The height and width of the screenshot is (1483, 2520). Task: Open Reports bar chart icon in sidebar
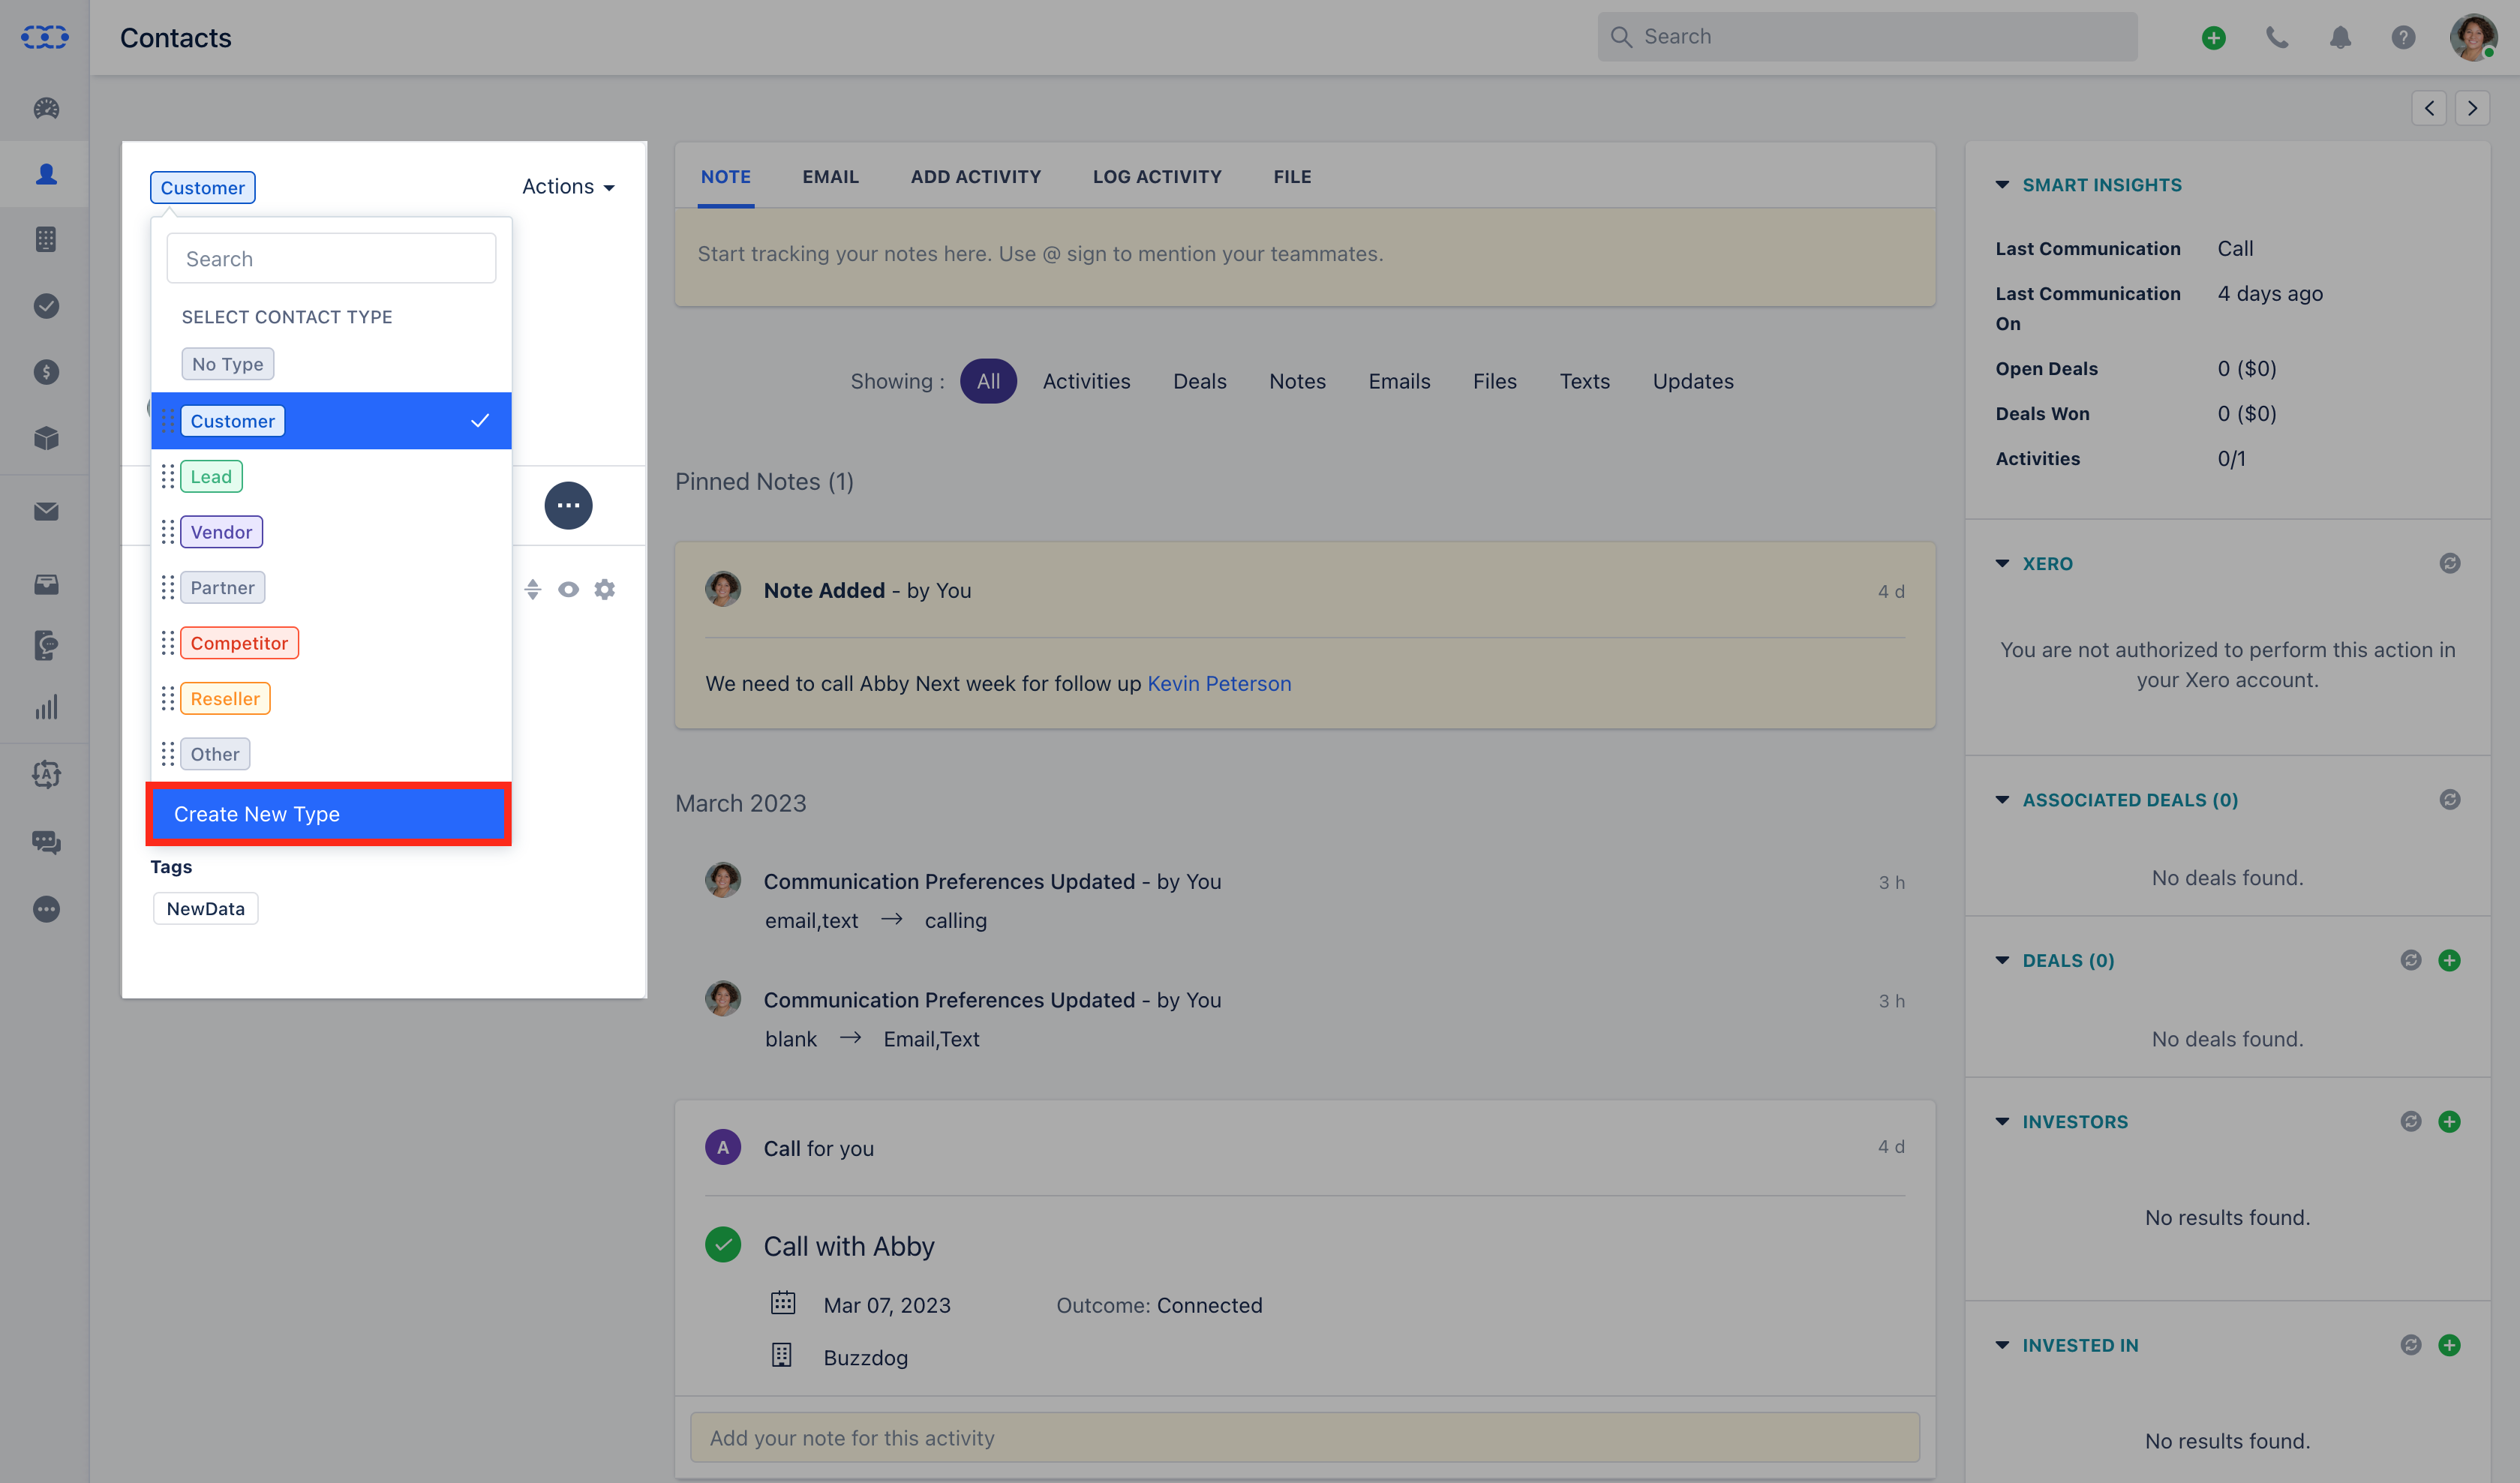pos(46,708)
